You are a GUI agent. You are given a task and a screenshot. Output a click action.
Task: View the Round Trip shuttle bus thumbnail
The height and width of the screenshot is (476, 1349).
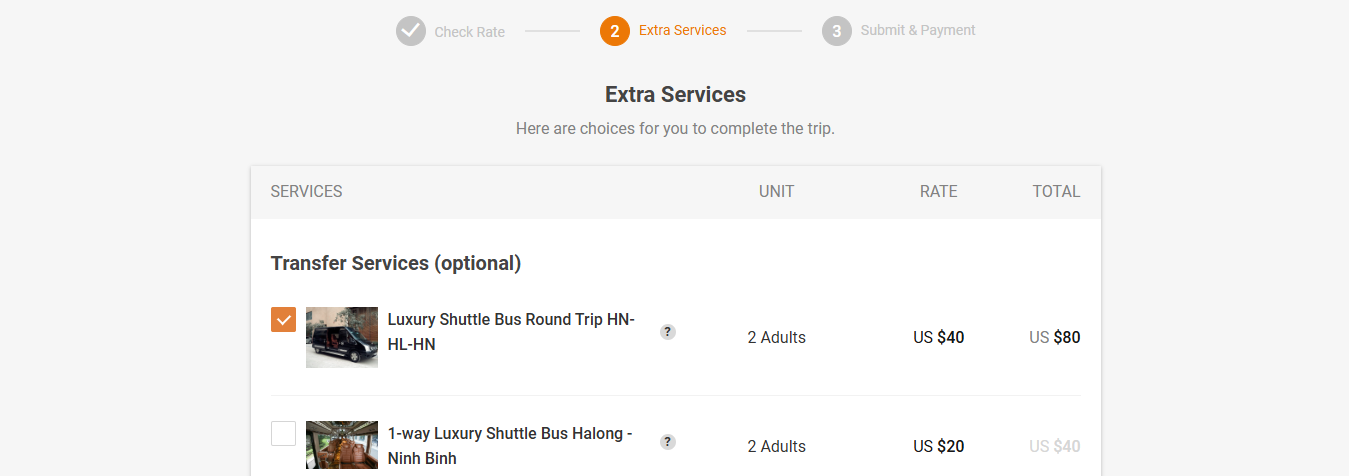342,337
